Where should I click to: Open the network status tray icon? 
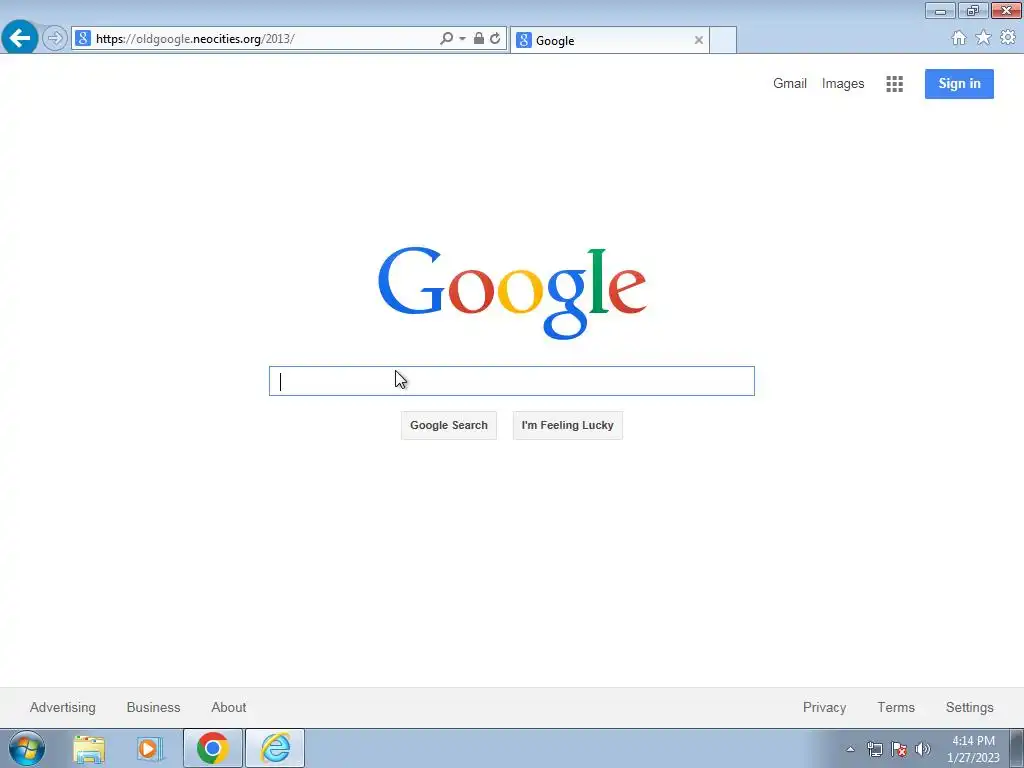[874, 749]
